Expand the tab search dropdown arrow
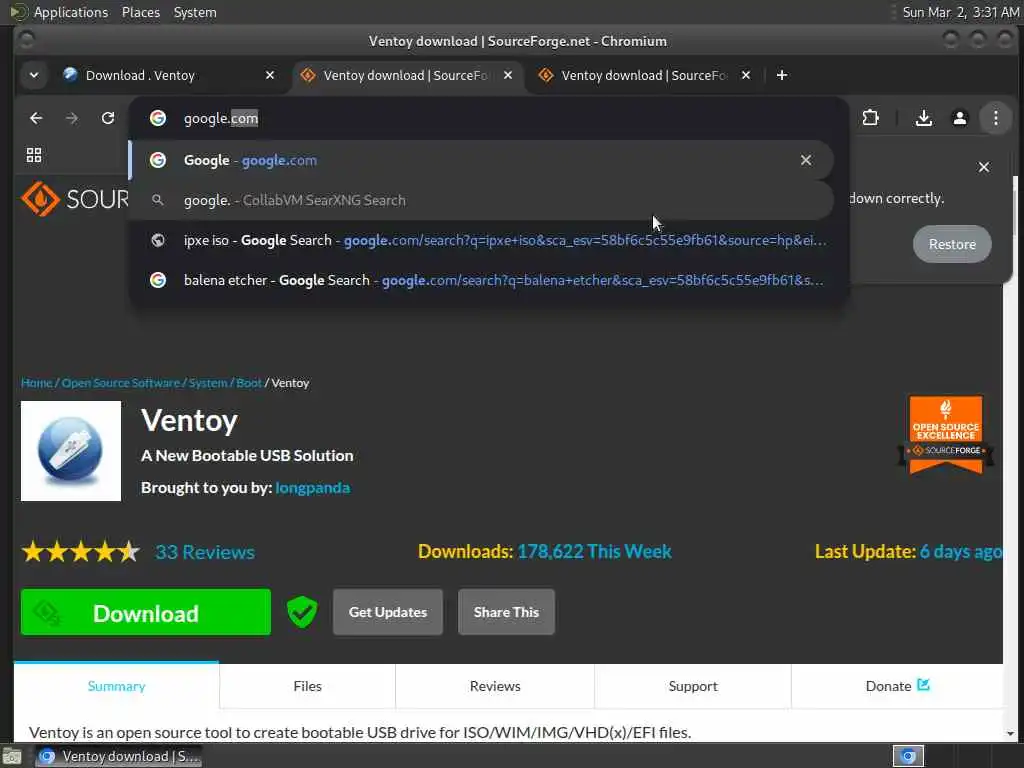The image size is (1024, 768). tap(34, 75)
